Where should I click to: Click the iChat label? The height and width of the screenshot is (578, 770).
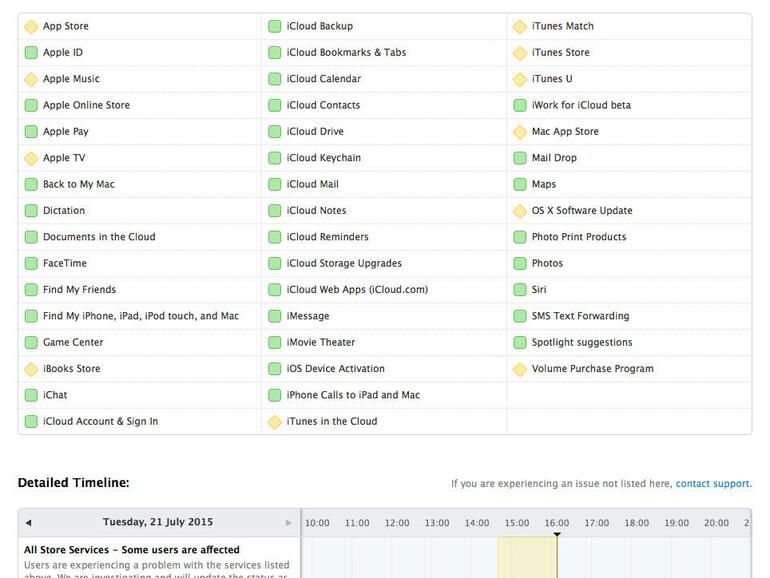(55, 395)
